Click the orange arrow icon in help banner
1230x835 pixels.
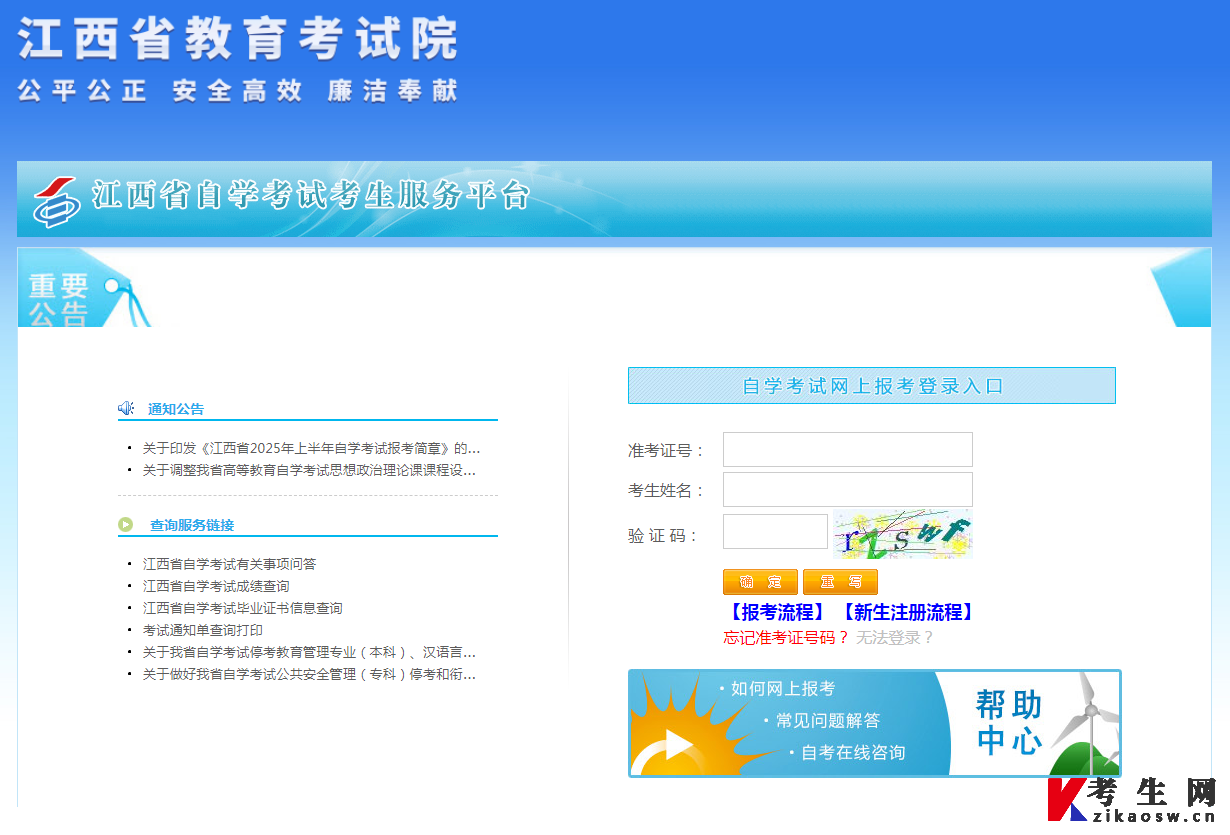(x=677, y=746)
